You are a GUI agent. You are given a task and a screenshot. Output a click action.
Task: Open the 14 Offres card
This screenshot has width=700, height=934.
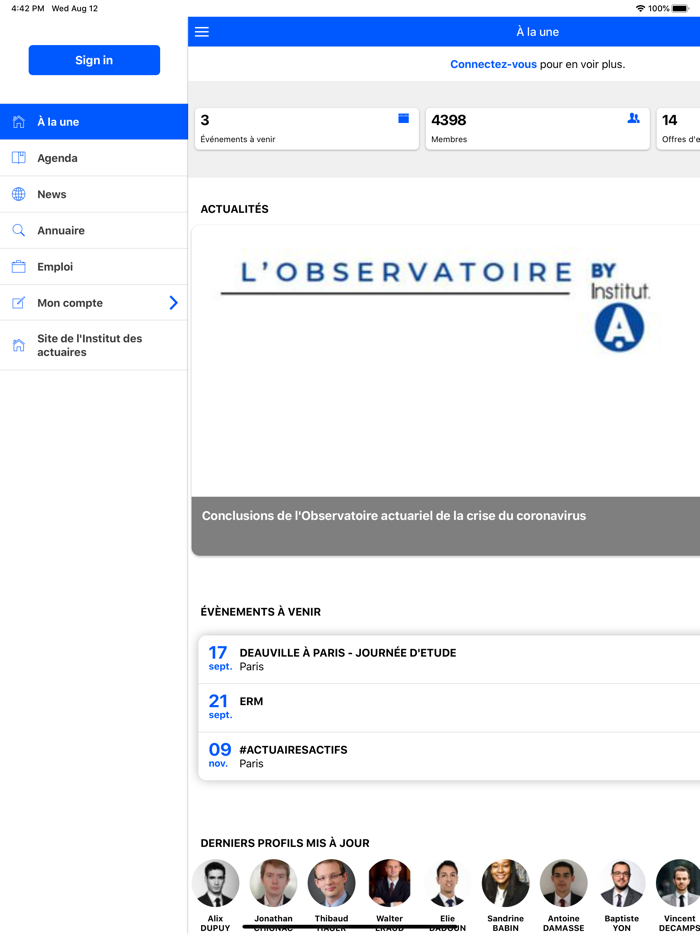coord(678,129)
